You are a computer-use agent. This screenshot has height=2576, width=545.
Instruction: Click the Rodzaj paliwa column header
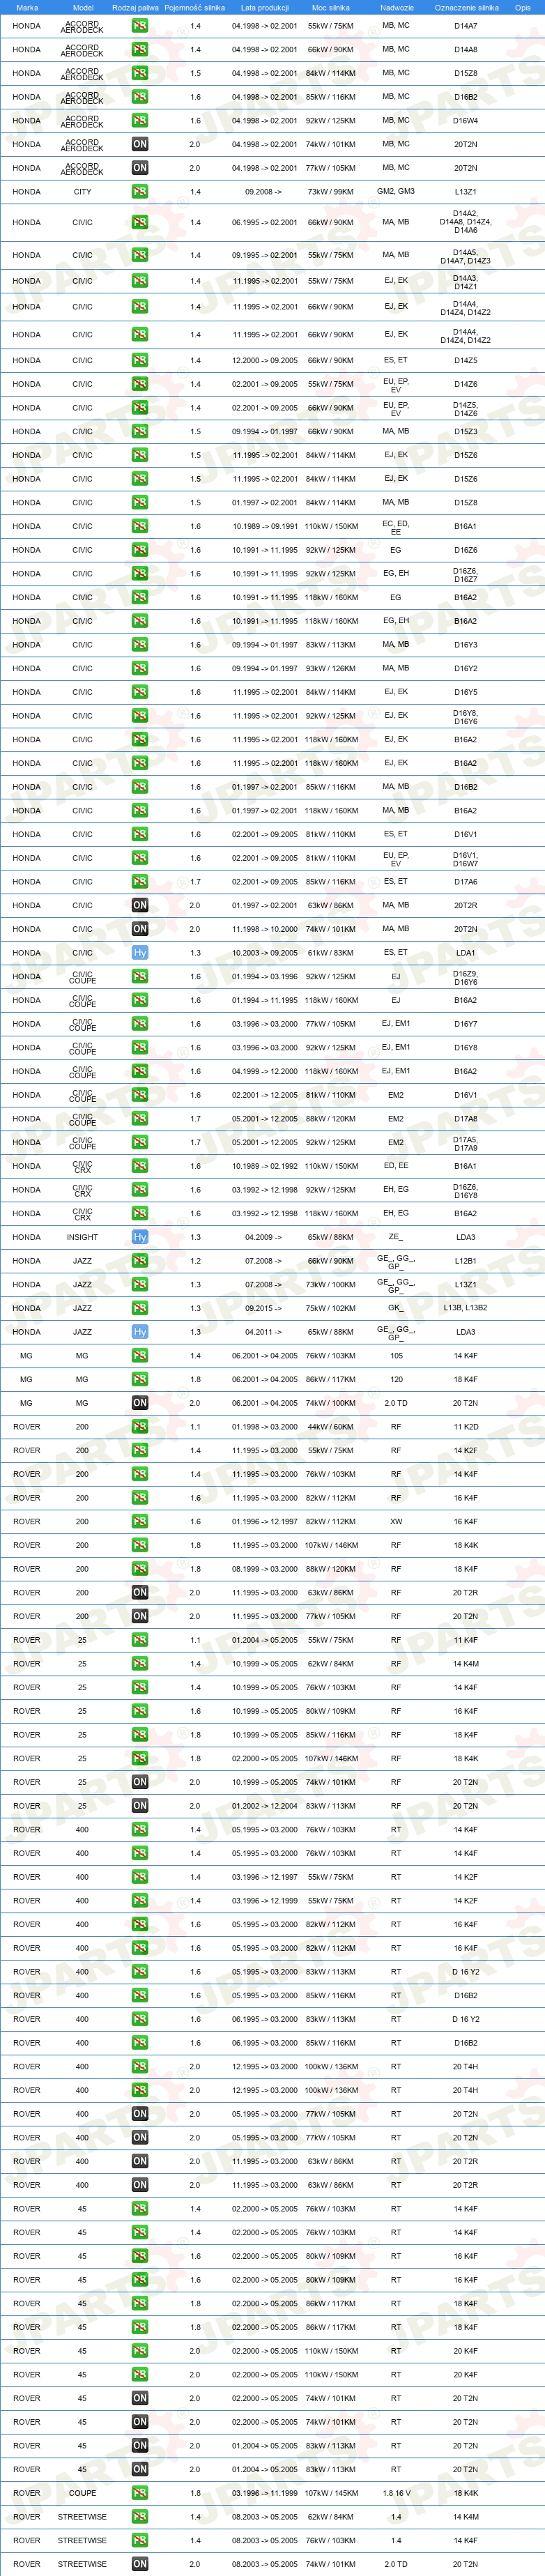[135, 7]
